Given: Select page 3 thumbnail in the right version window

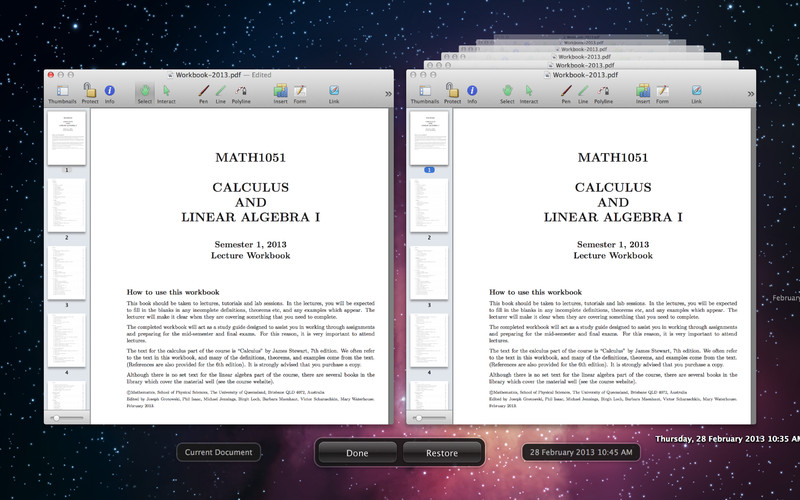Looking at the screenshot, I should (429, 272).
